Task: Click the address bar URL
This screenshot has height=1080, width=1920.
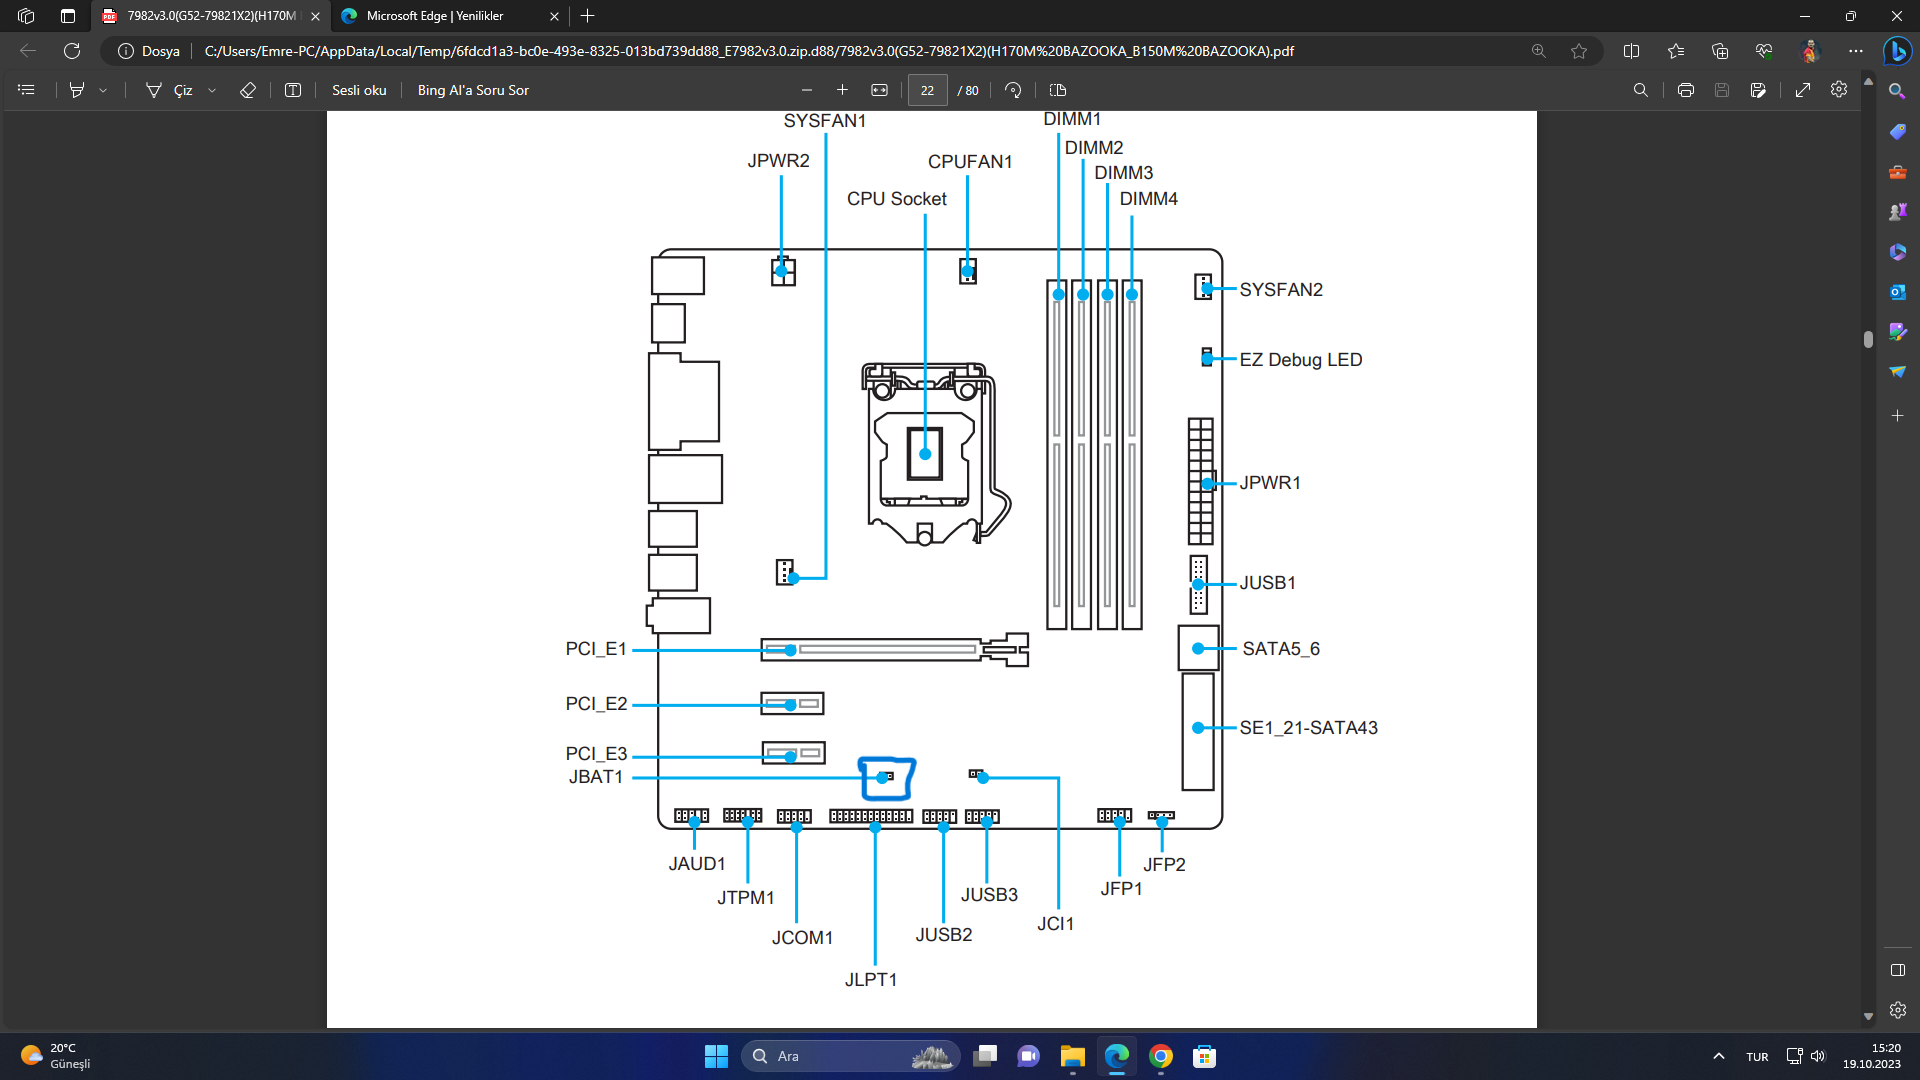Action: point(749,51)
